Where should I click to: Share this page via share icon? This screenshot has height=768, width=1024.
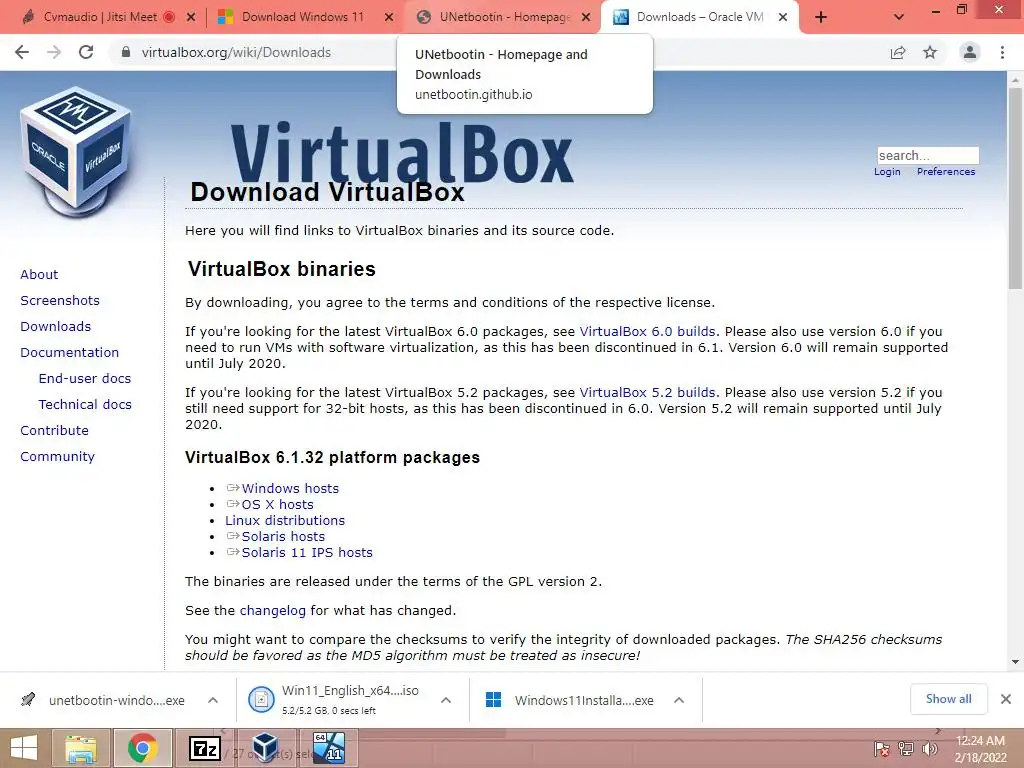tap(898, 52)
